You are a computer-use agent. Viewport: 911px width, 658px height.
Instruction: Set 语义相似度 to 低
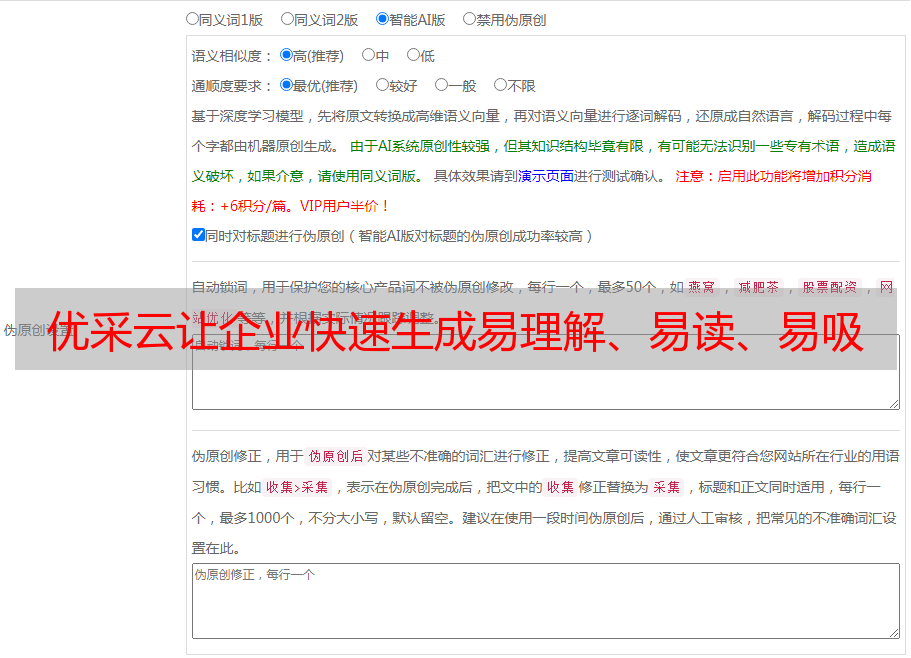point(413,55)
